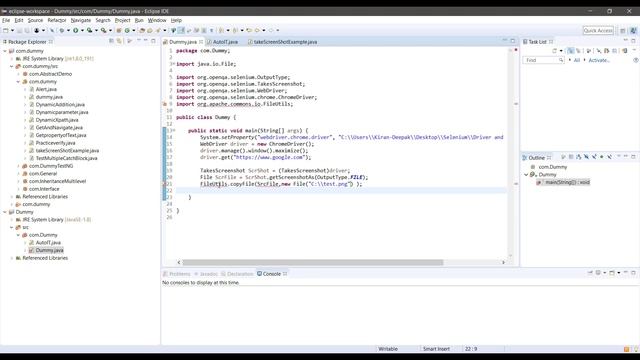Click the Java perspective icon at top right
640x360 pixels.
[x=633, y=31]
